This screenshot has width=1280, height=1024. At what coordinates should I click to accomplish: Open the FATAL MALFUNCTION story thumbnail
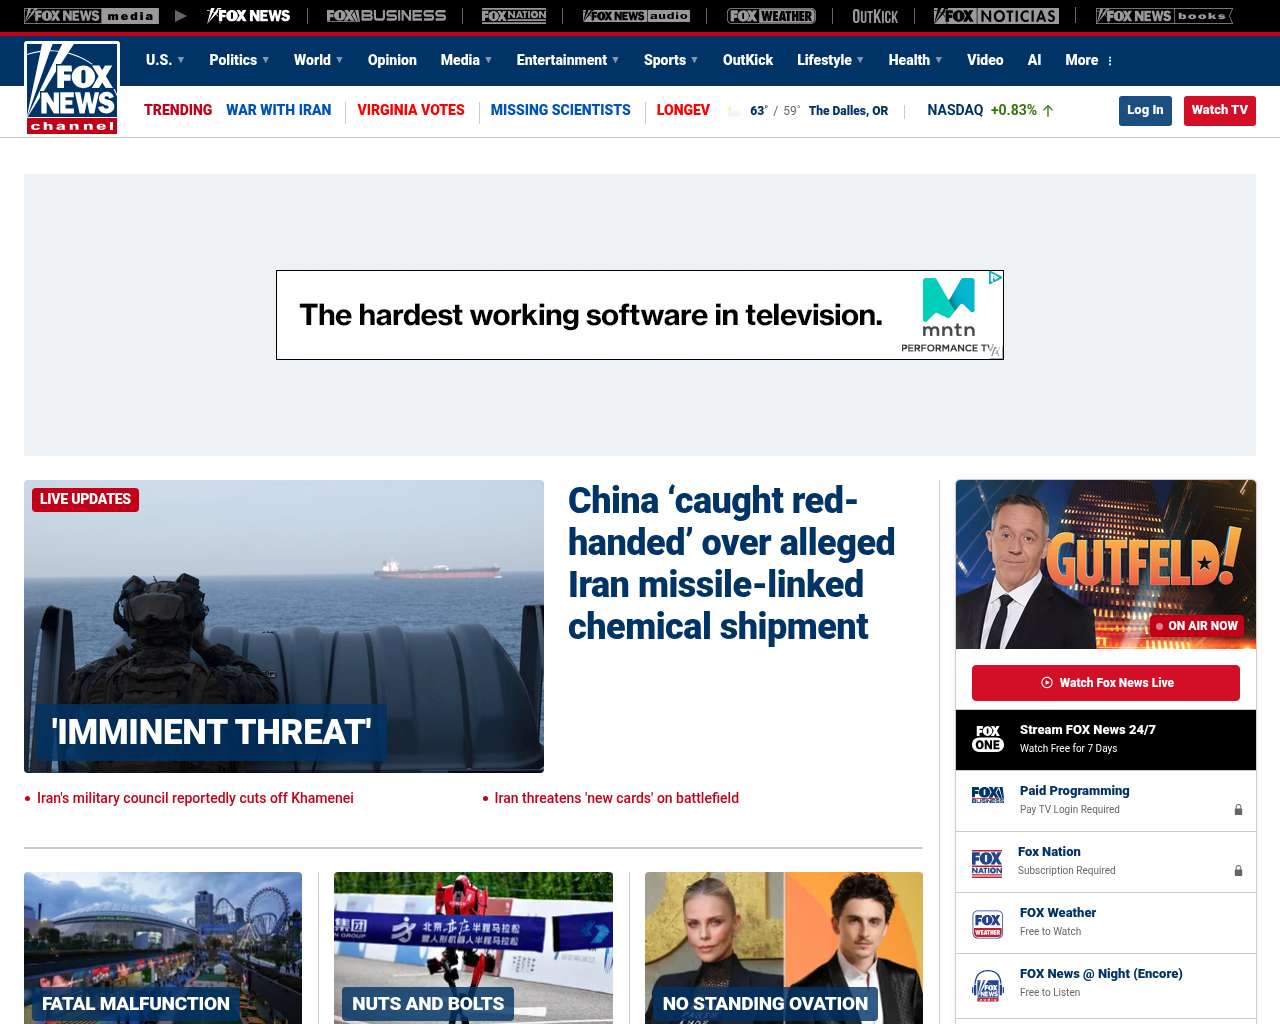coord(163,948)
